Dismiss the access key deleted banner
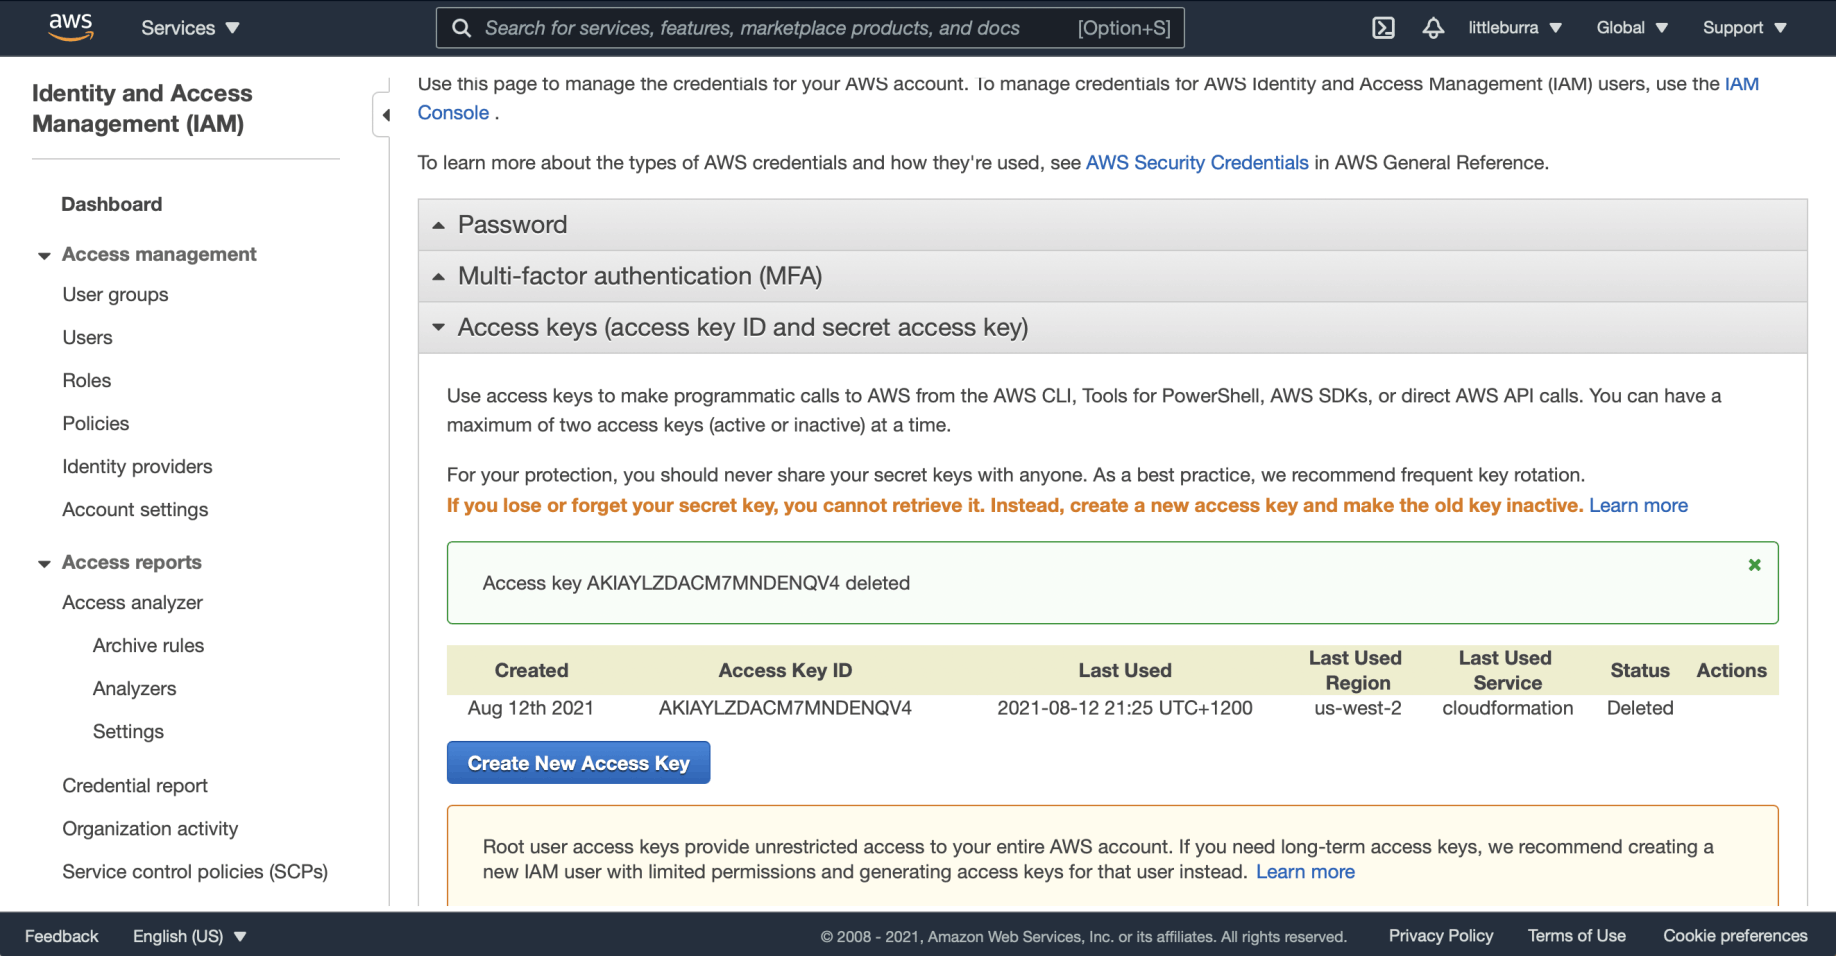1836x956 pixels. [1754, 565]
